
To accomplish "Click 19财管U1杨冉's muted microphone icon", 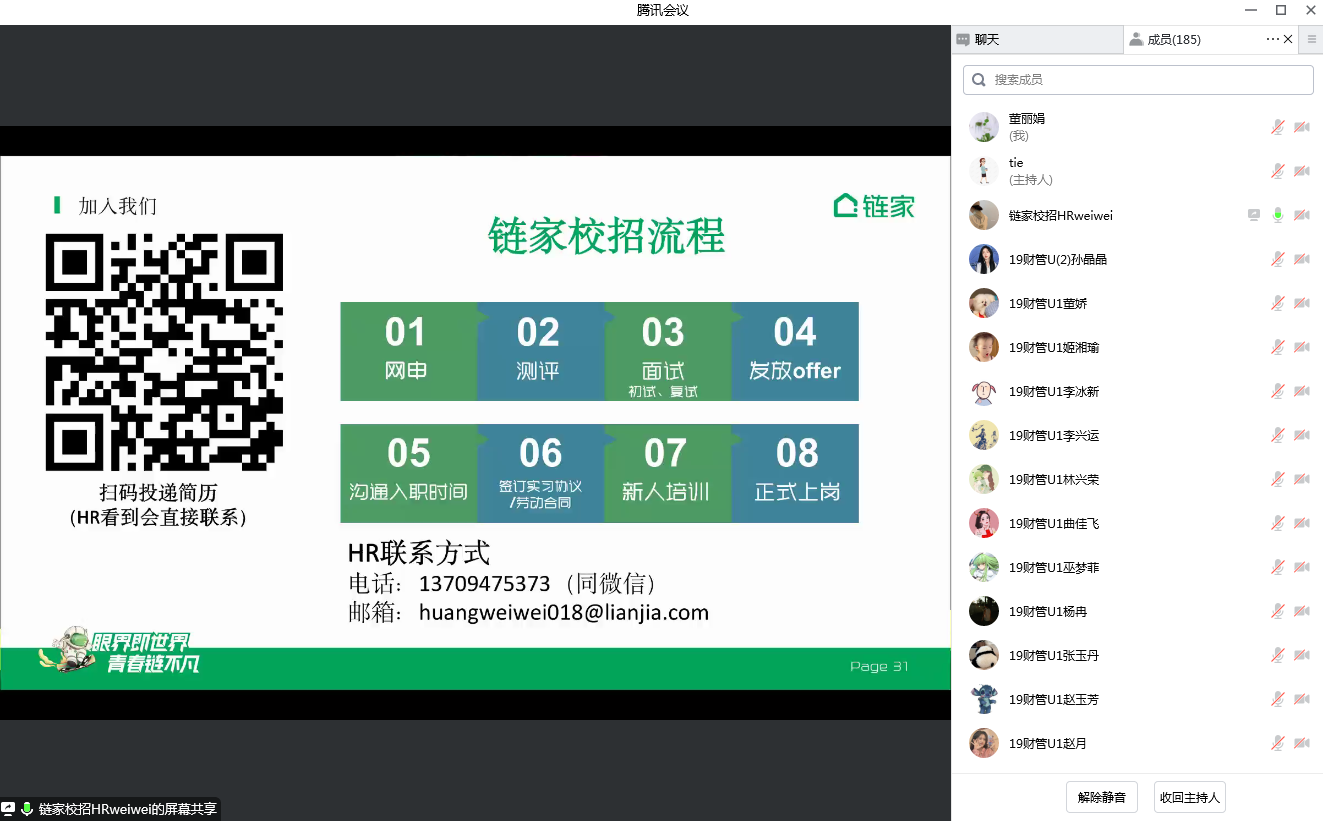I will pos(1278,611).
